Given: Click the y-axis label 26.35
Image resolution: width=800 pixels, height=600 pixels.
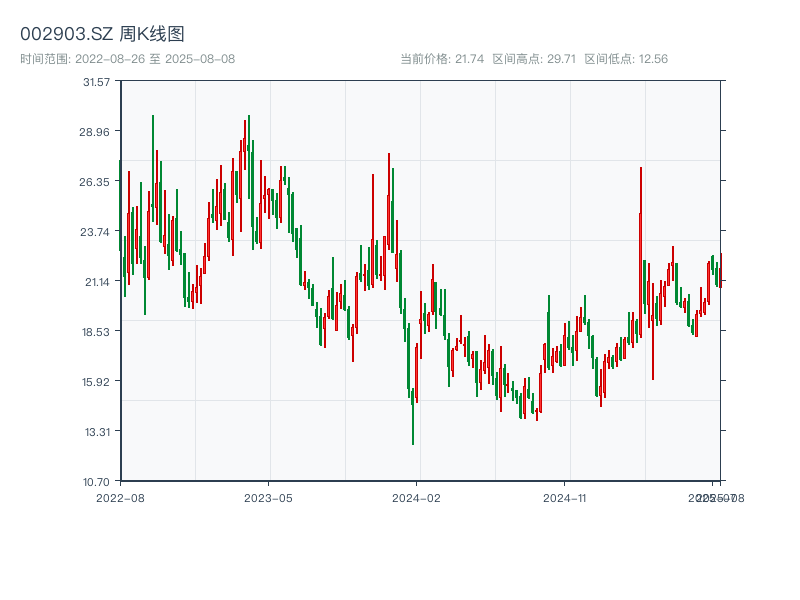Looking at the screenshot, I should pyautogui.click(x=94, y=182).
